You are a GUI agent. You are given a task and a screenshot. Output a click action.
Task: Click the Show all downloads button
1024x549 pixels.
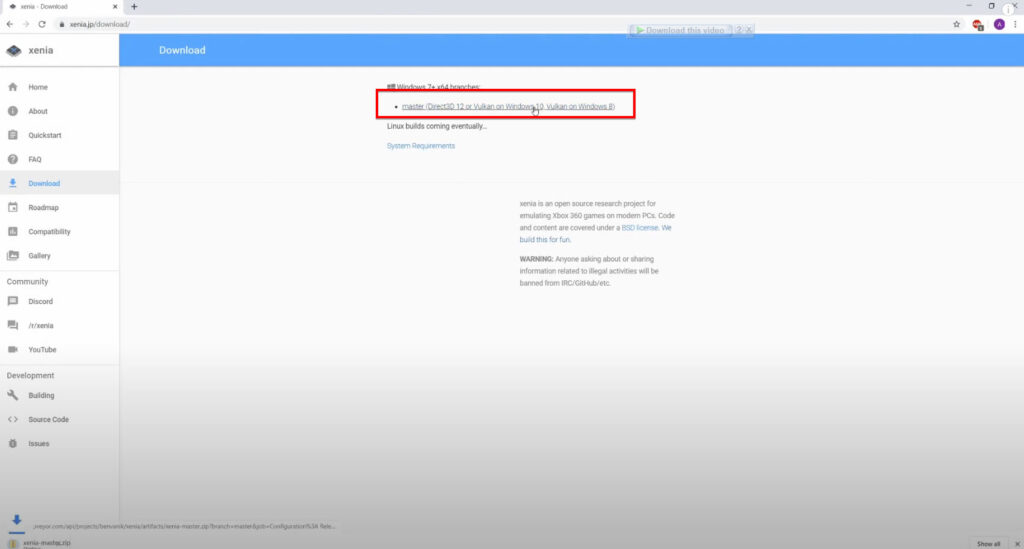pos(988,543)
